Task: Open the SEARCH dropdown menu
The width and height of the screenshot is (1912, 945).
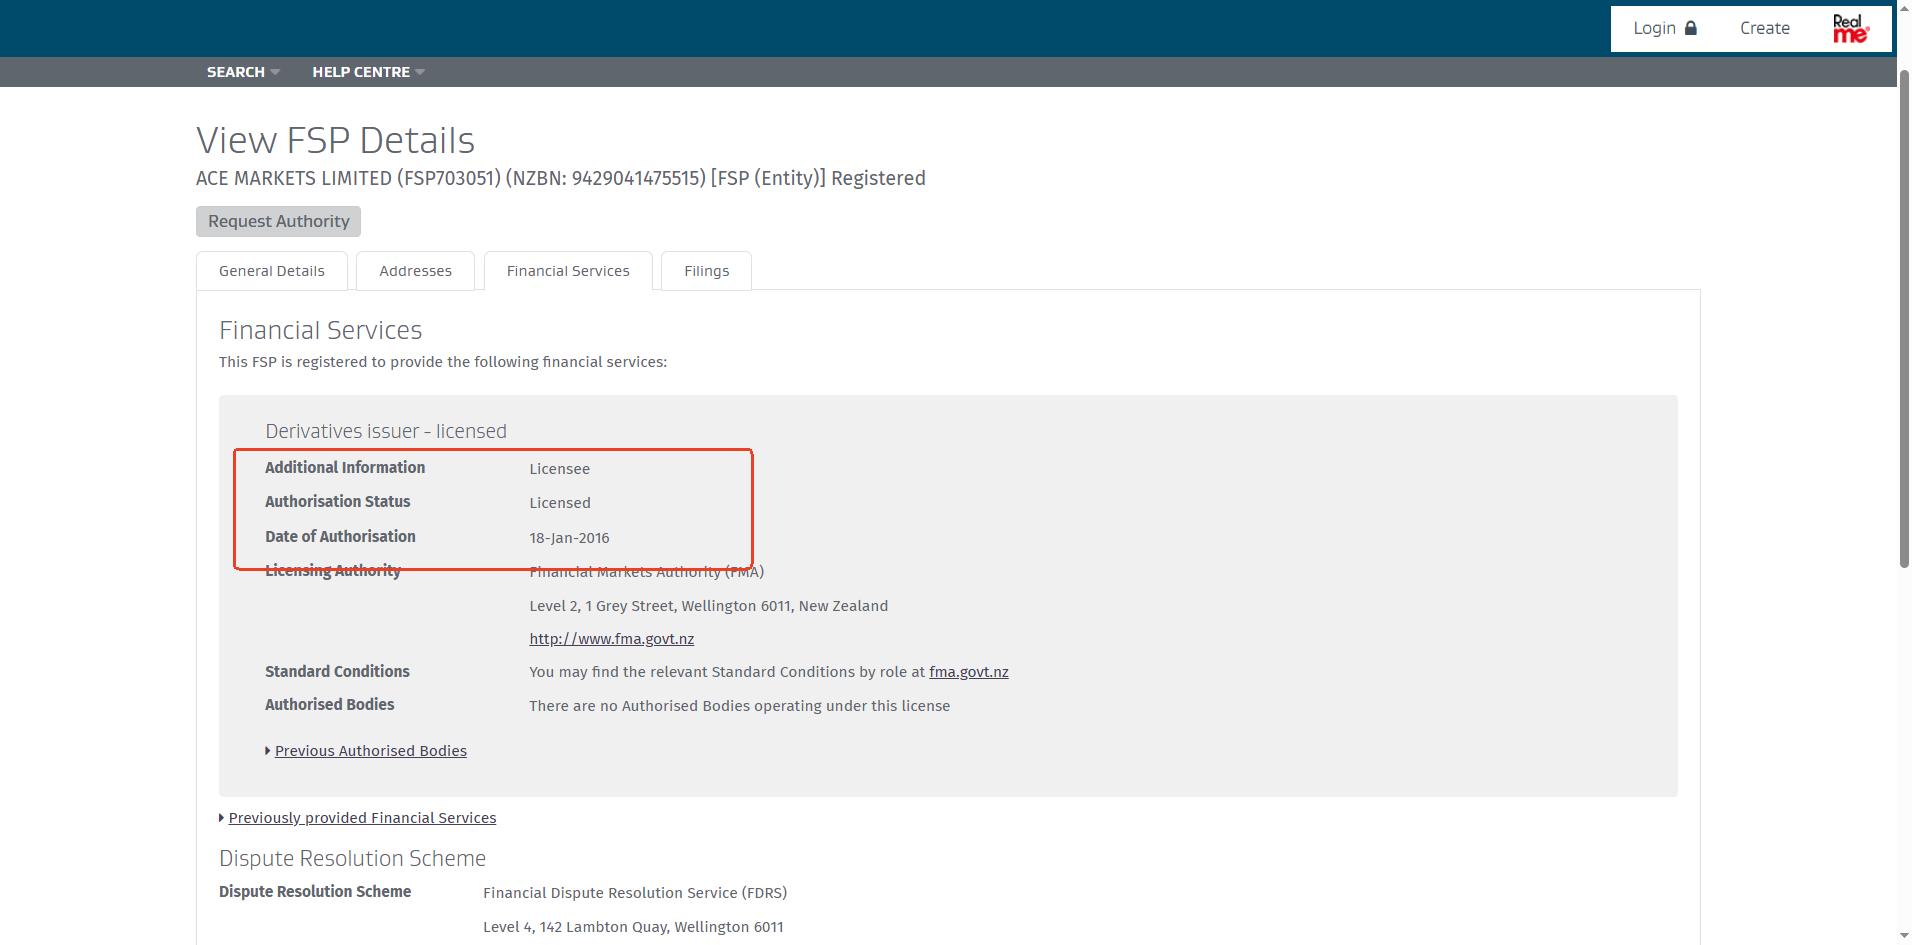Action: click(243, 72)
